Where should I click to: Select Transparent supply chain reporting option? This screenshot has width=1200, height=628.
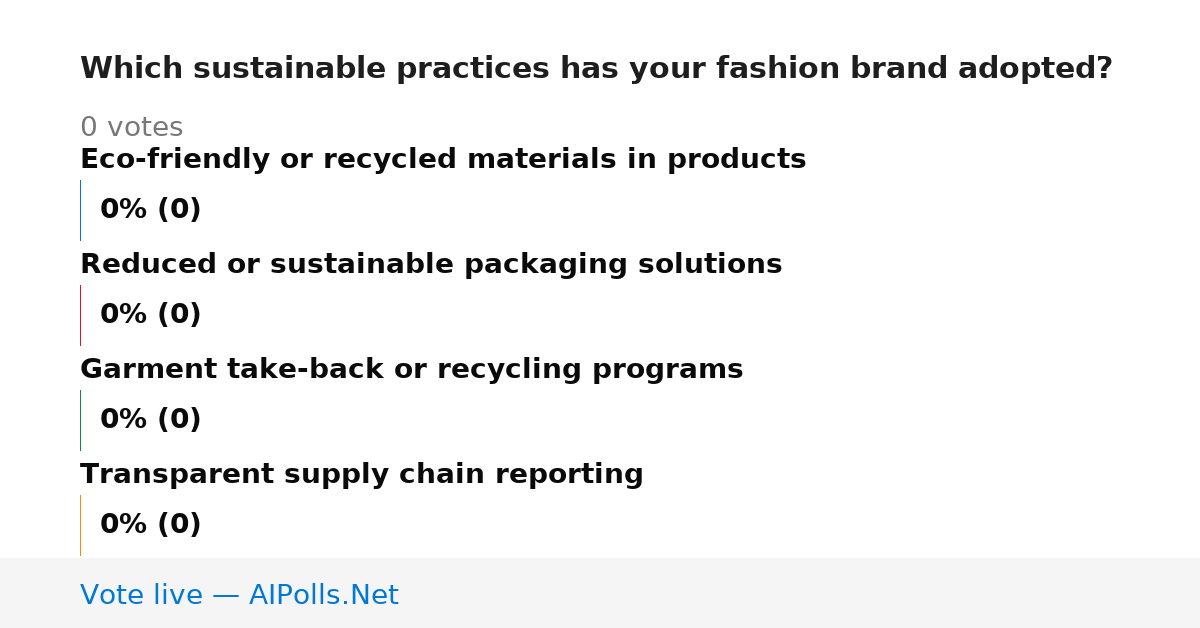click(x=362, y=475)
